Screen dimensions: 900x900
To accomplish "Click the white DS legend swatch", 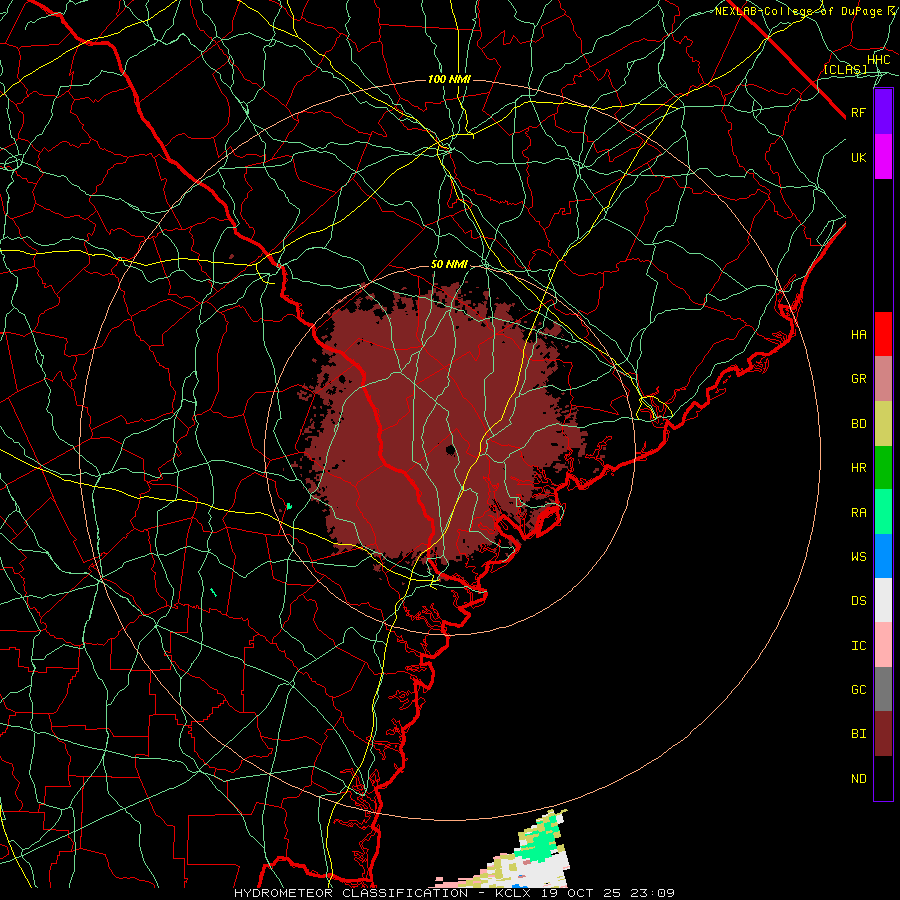I will [883, 600].
